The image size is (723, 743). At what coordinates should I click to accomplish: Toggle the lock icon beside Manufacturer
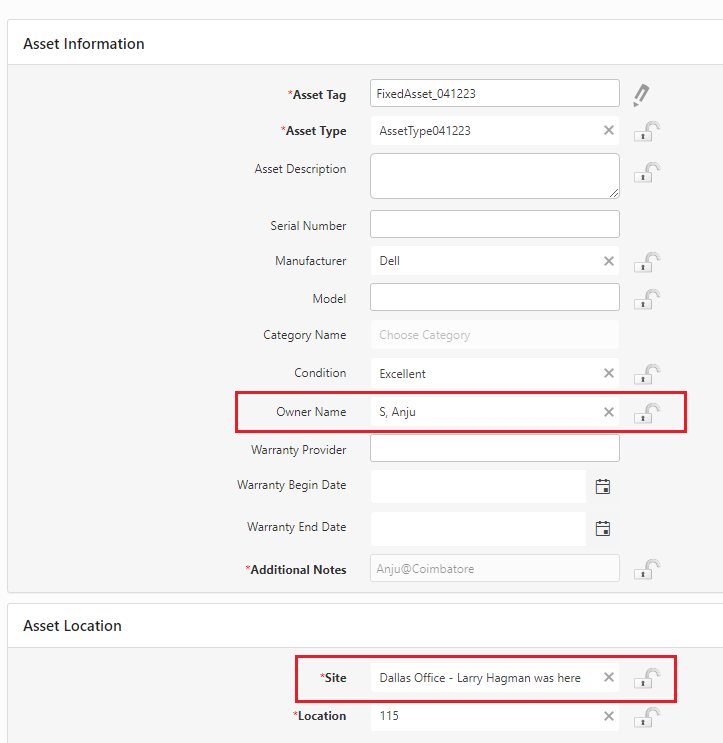(647, 262)
